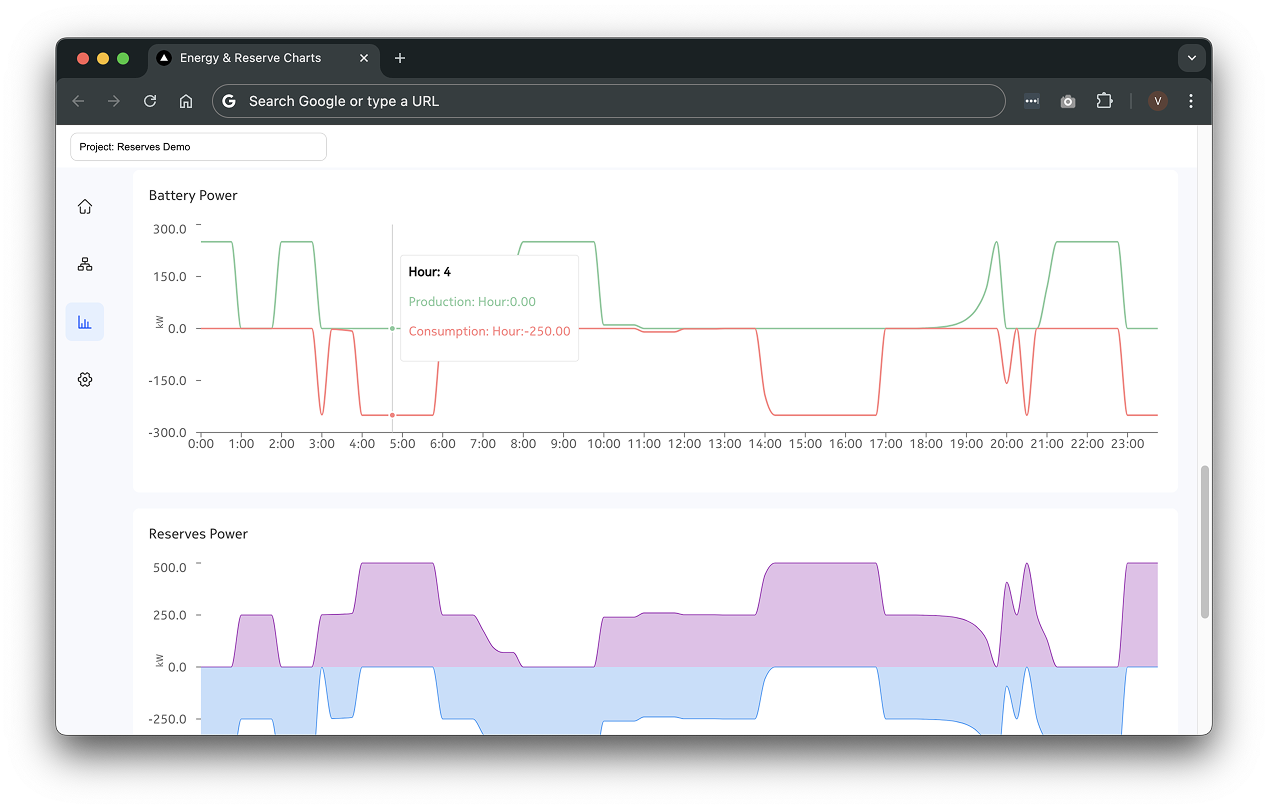Image resolution: width=1268 pixels, height=809 pixels.
Task: Click the 14:00 label on Battery Power axis
Action: pyautogui.click(x=765, y=444)
